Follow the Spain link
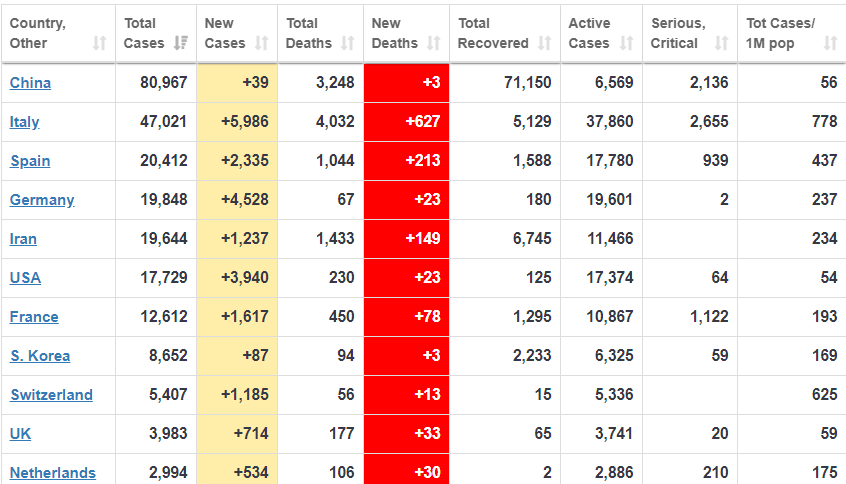 30,161
